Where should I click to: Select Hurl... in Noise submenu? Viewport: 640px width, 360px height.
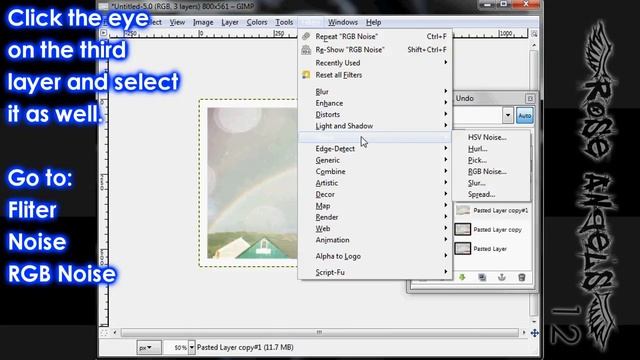point(491,149)
